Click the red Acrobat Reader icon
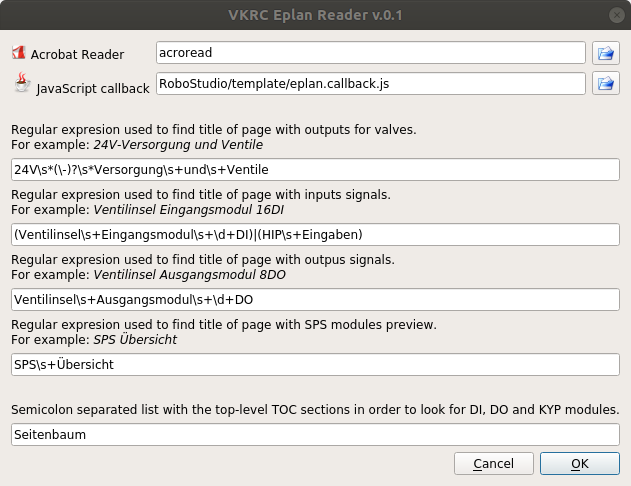The height and width of the screenshot is (486, 631). coord(19,53)
